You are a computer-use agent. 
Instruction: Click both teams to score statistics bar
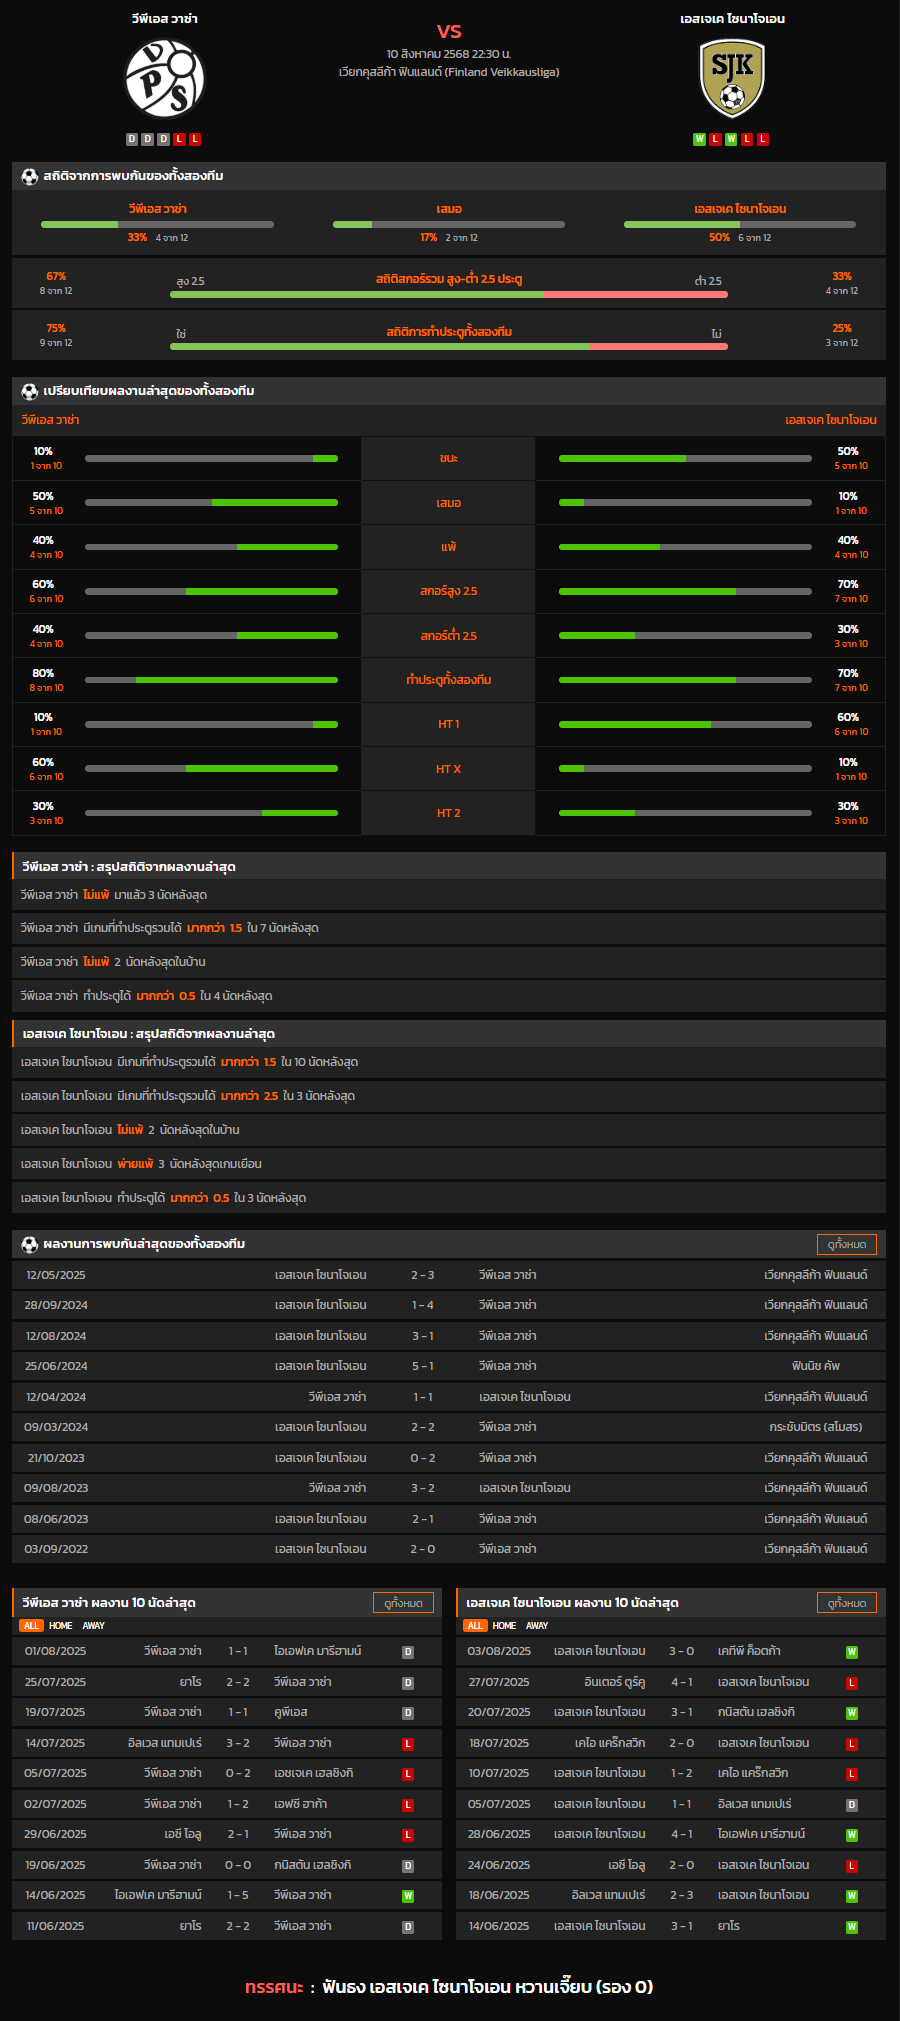tap(449, 347)
